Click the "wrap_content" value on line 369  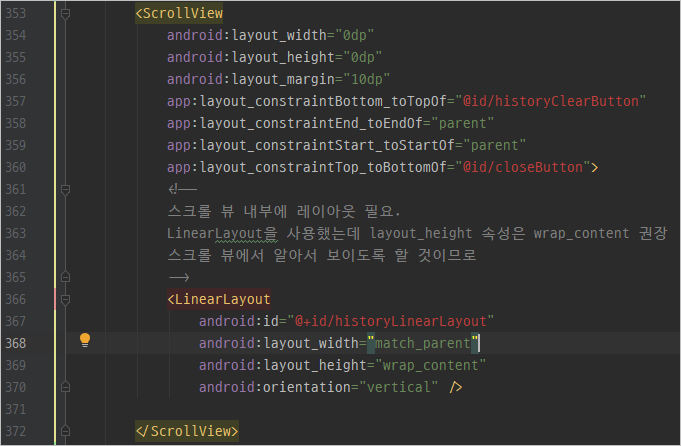[x=430, y=365]
